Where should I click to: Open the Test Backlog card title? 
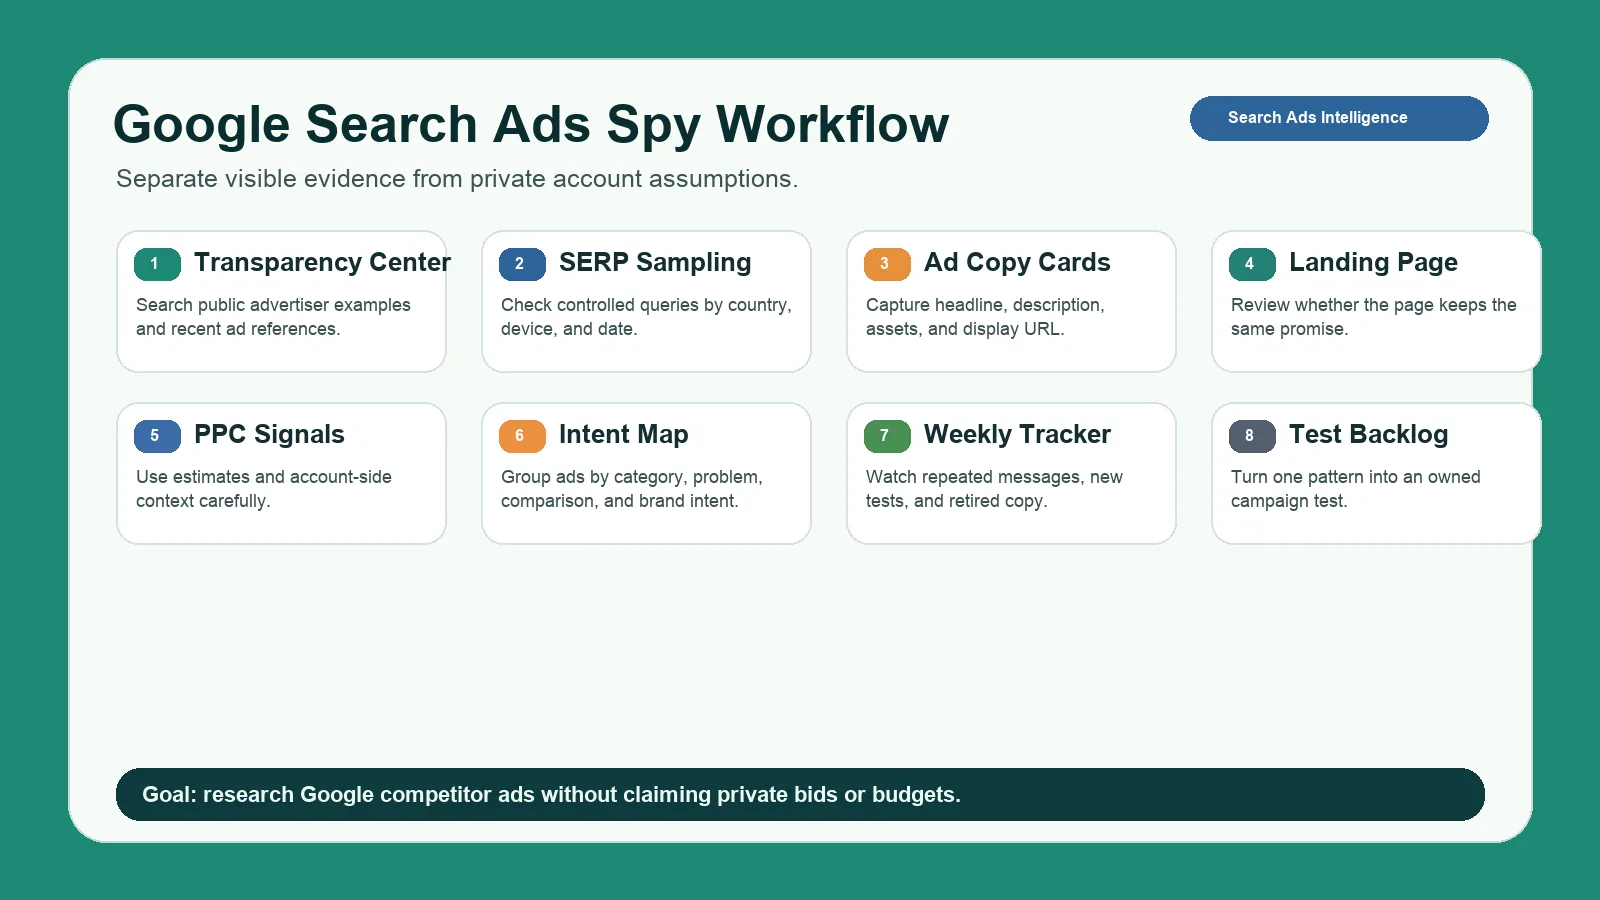coord(1368,434)
